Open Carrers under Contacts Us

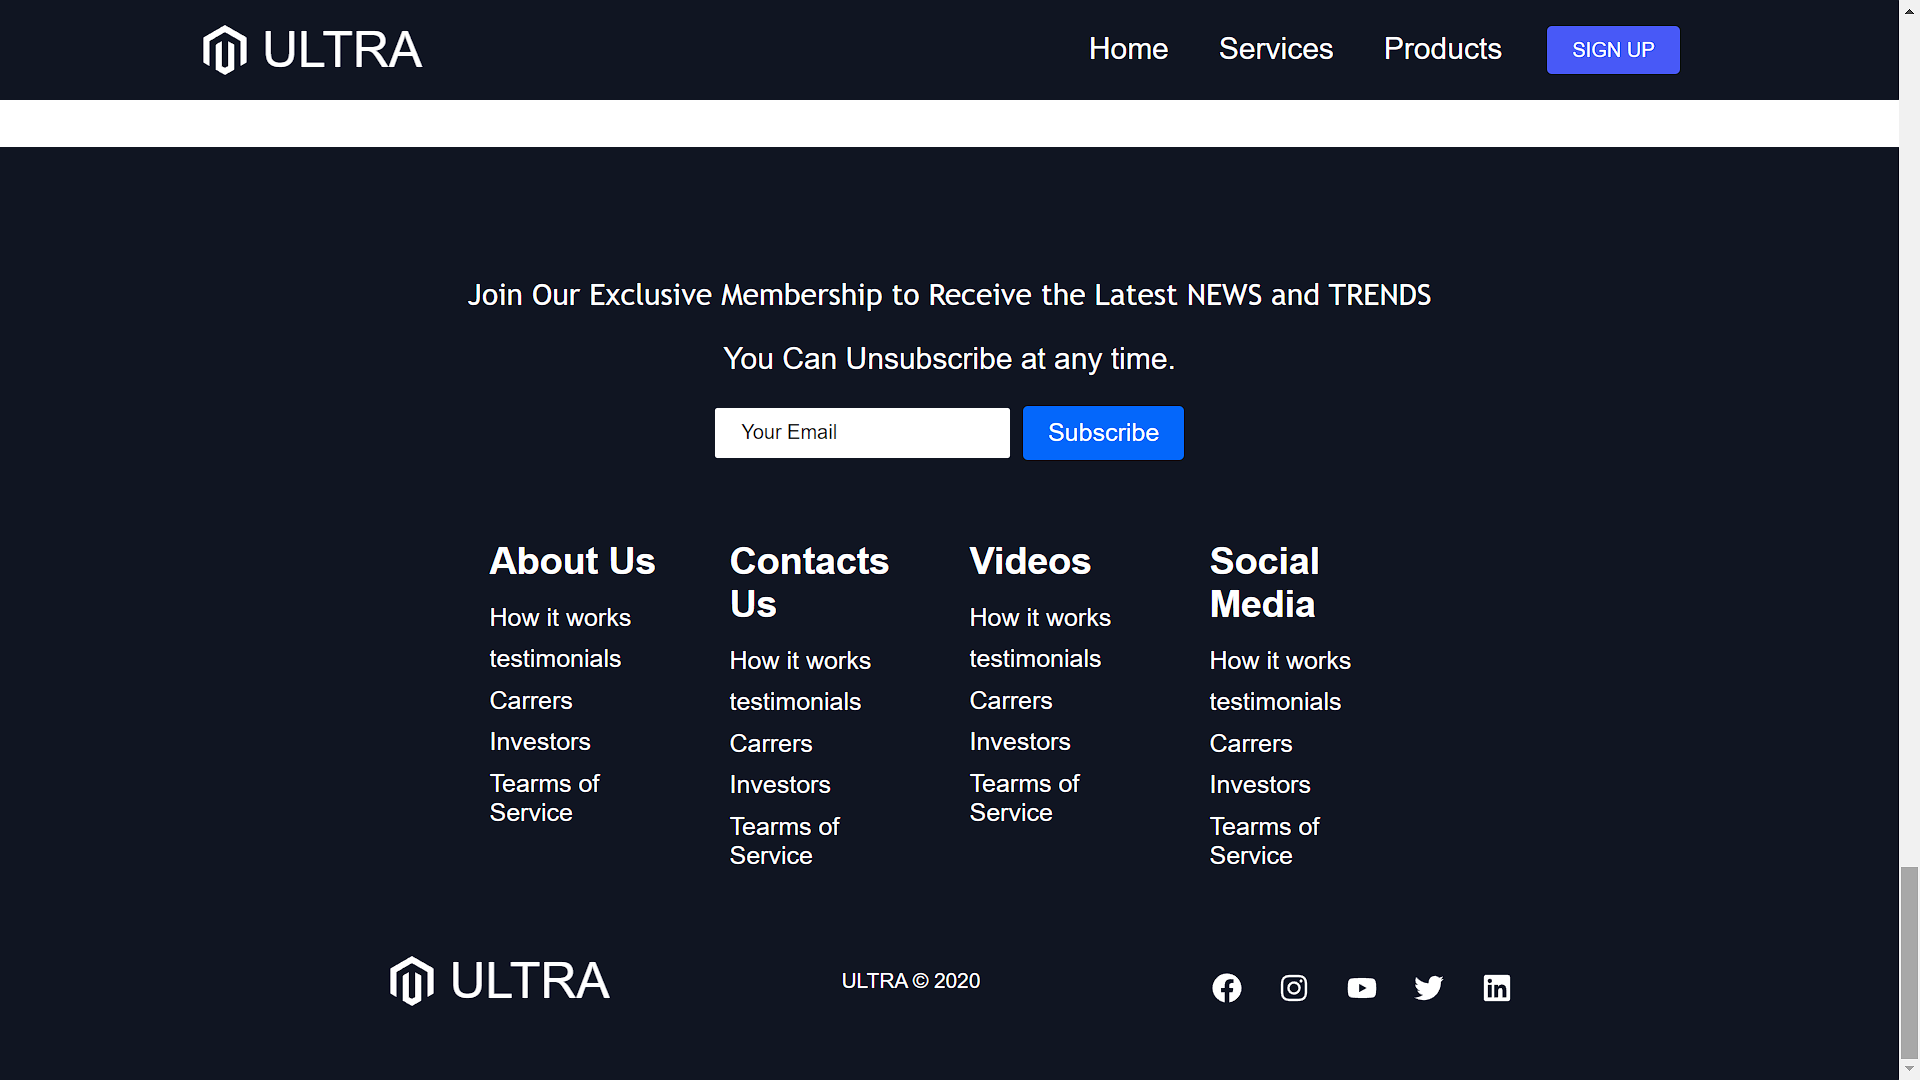click(771, 744)
